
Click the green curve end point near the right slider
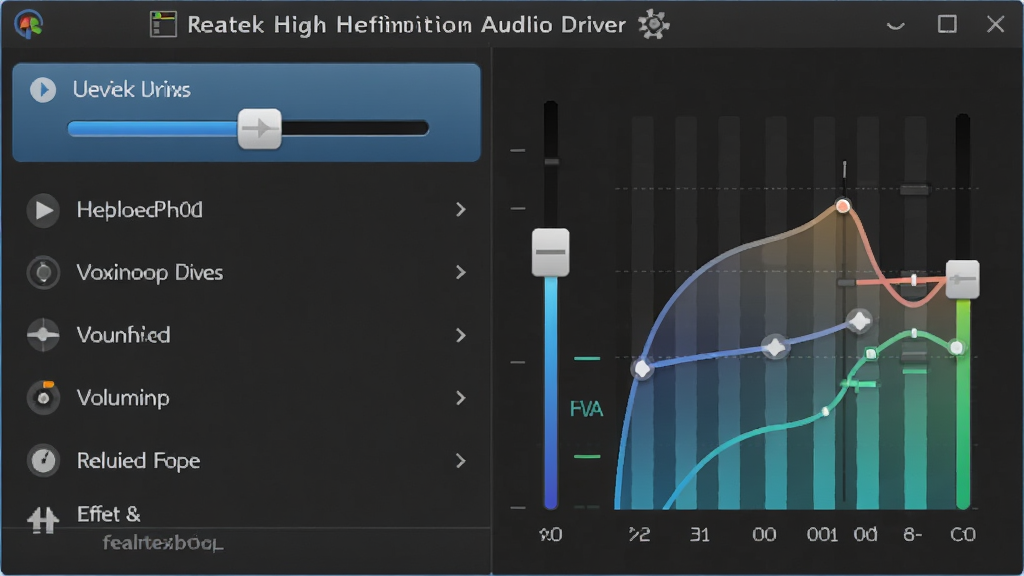(x=957, y=347)
